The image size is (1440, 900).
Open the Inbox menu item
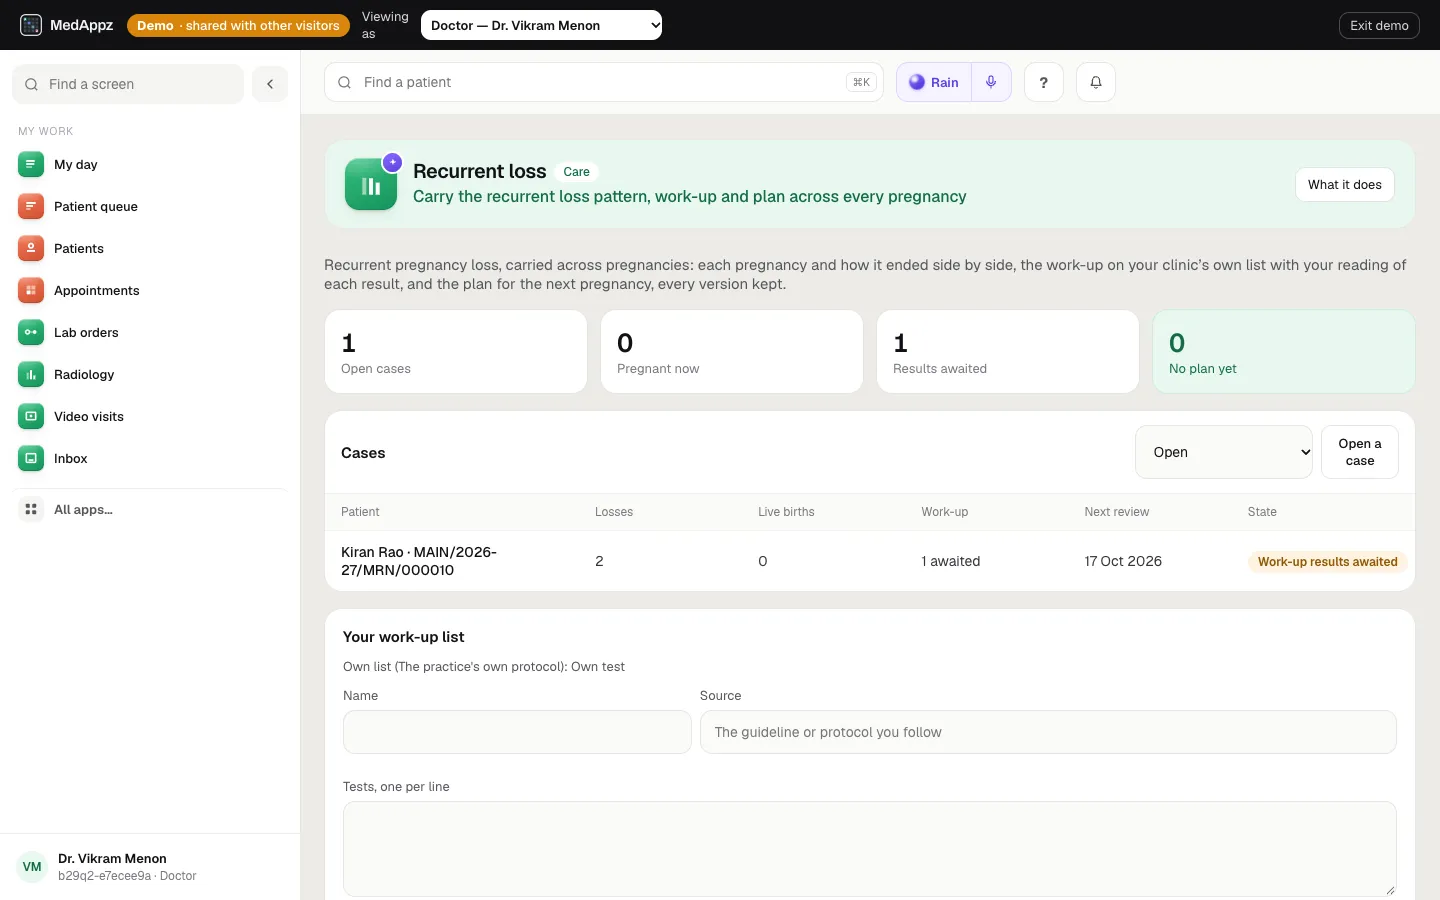pyautogui.click(x=150, y=458)
